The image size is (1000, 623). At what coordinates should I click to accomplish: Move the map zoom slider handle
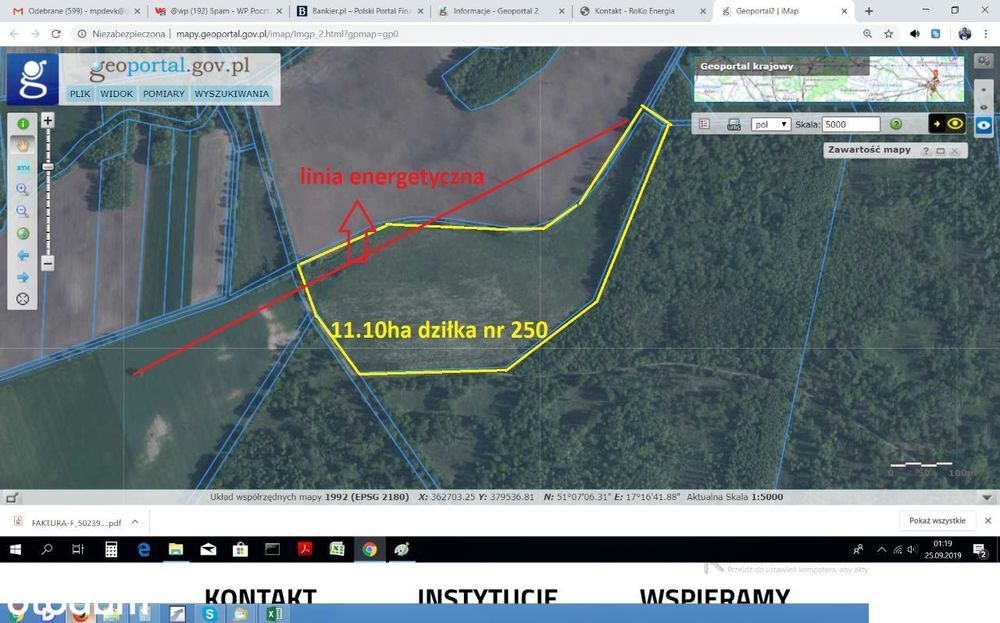point(48,167)
